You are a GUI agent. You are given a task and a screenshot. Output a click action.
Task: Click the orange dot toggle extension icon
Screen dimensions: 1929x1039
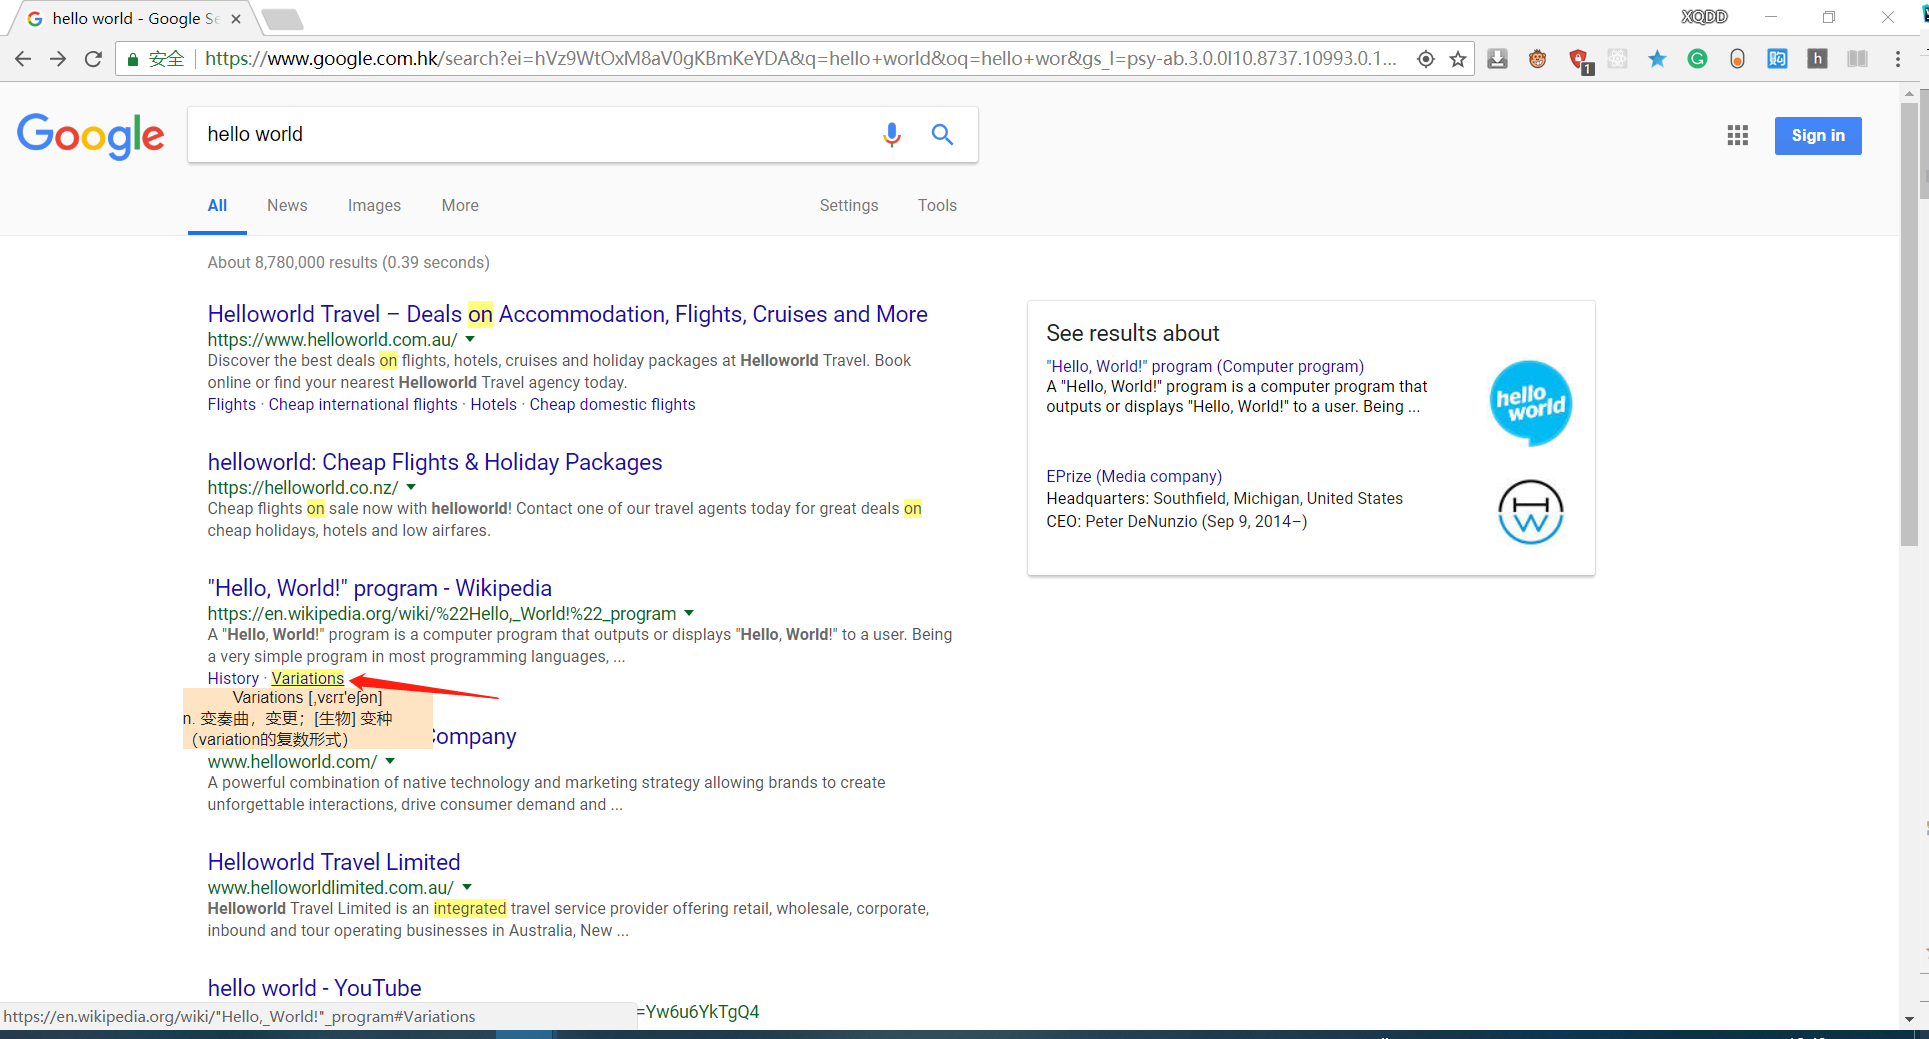pos(1737,59)
